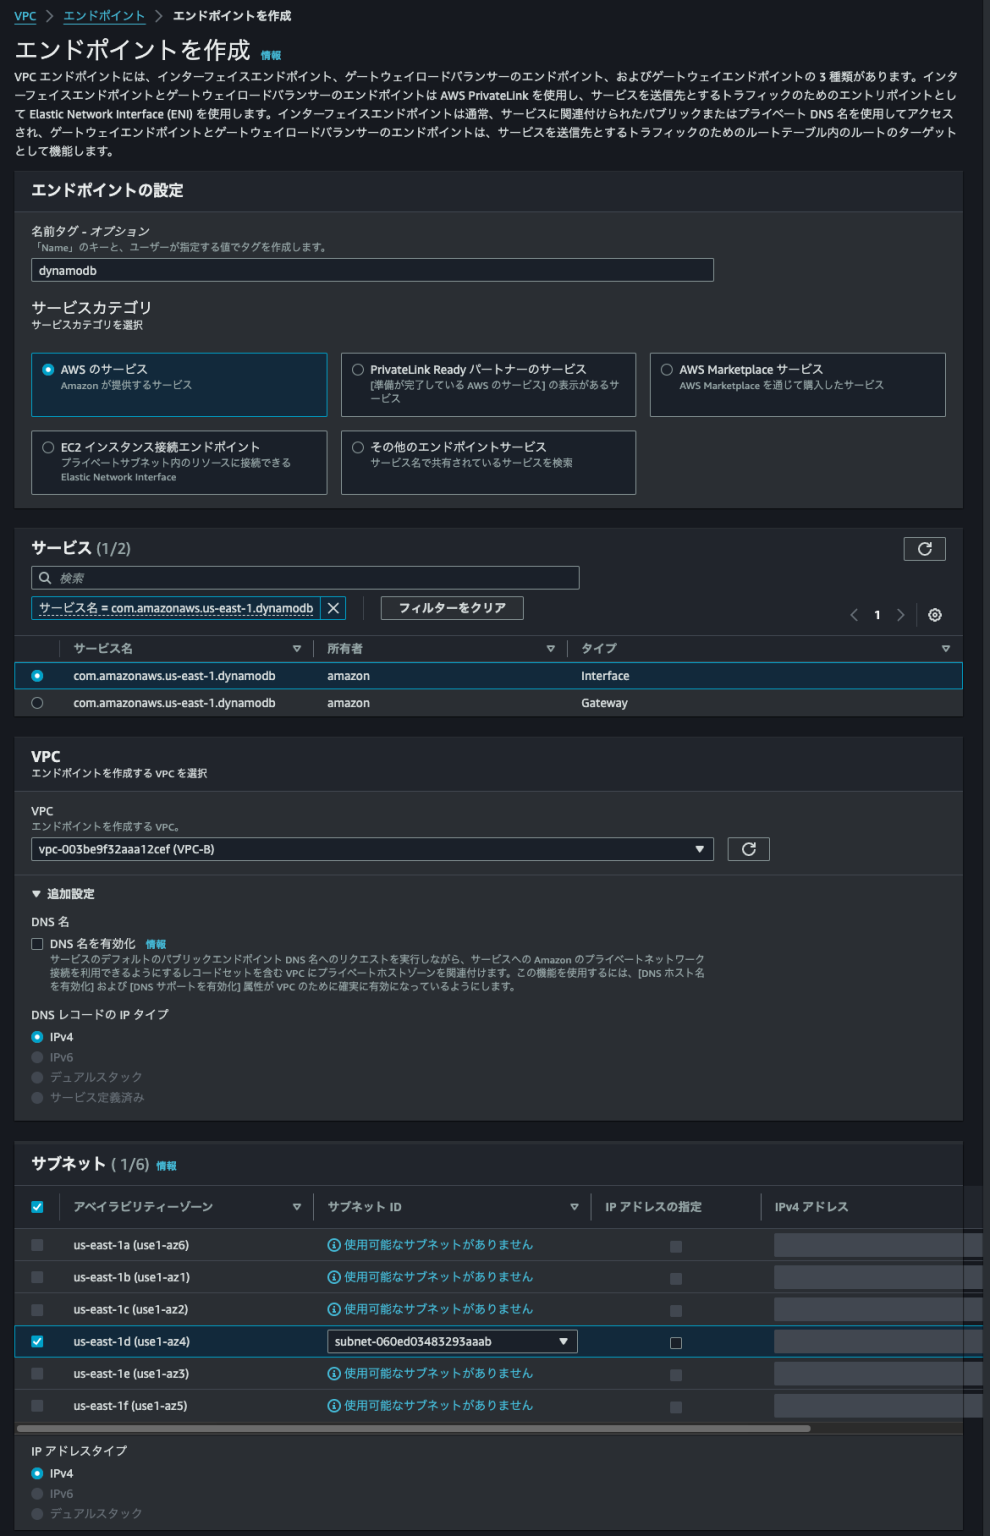Remove the dynamodb filter using its X icon
The height and width of the screenshot is (1536, 990).
333,607
